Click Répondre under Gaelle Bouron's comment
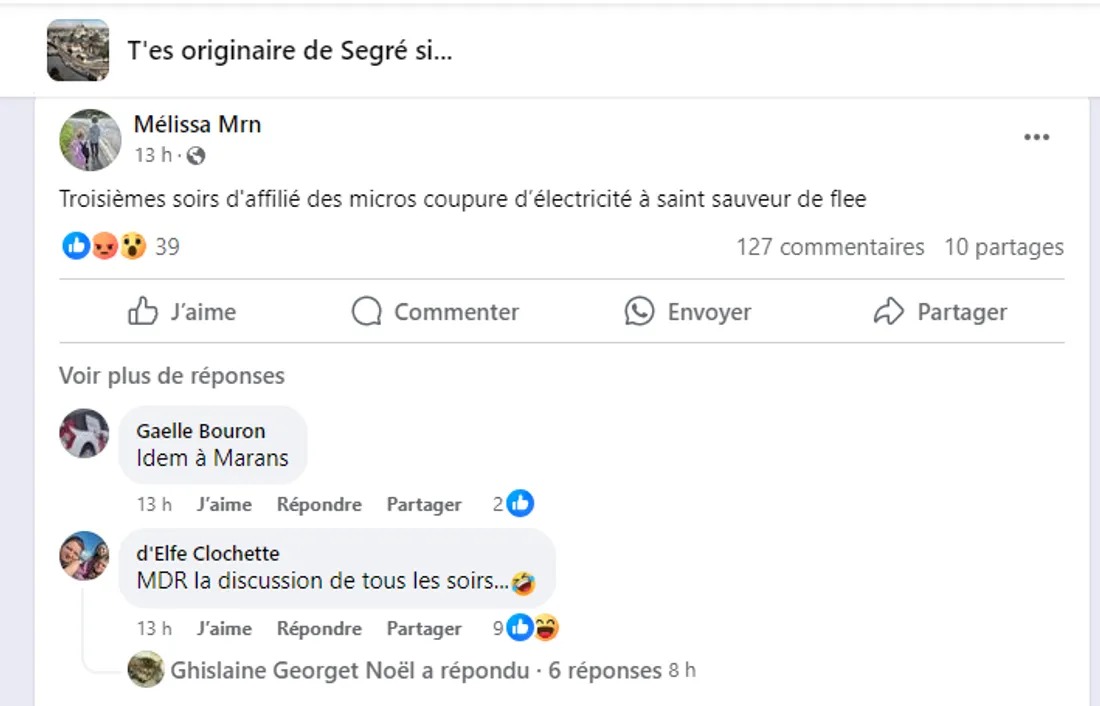This screenshot has width=1100, height=706. [319, 504]
